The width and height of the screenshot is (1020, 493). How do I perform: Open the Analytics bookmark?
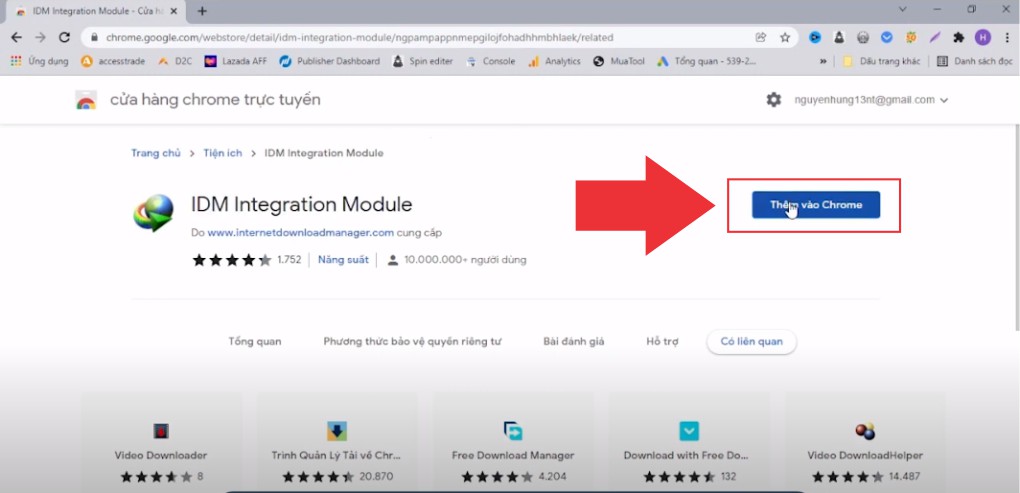[554, 61]
